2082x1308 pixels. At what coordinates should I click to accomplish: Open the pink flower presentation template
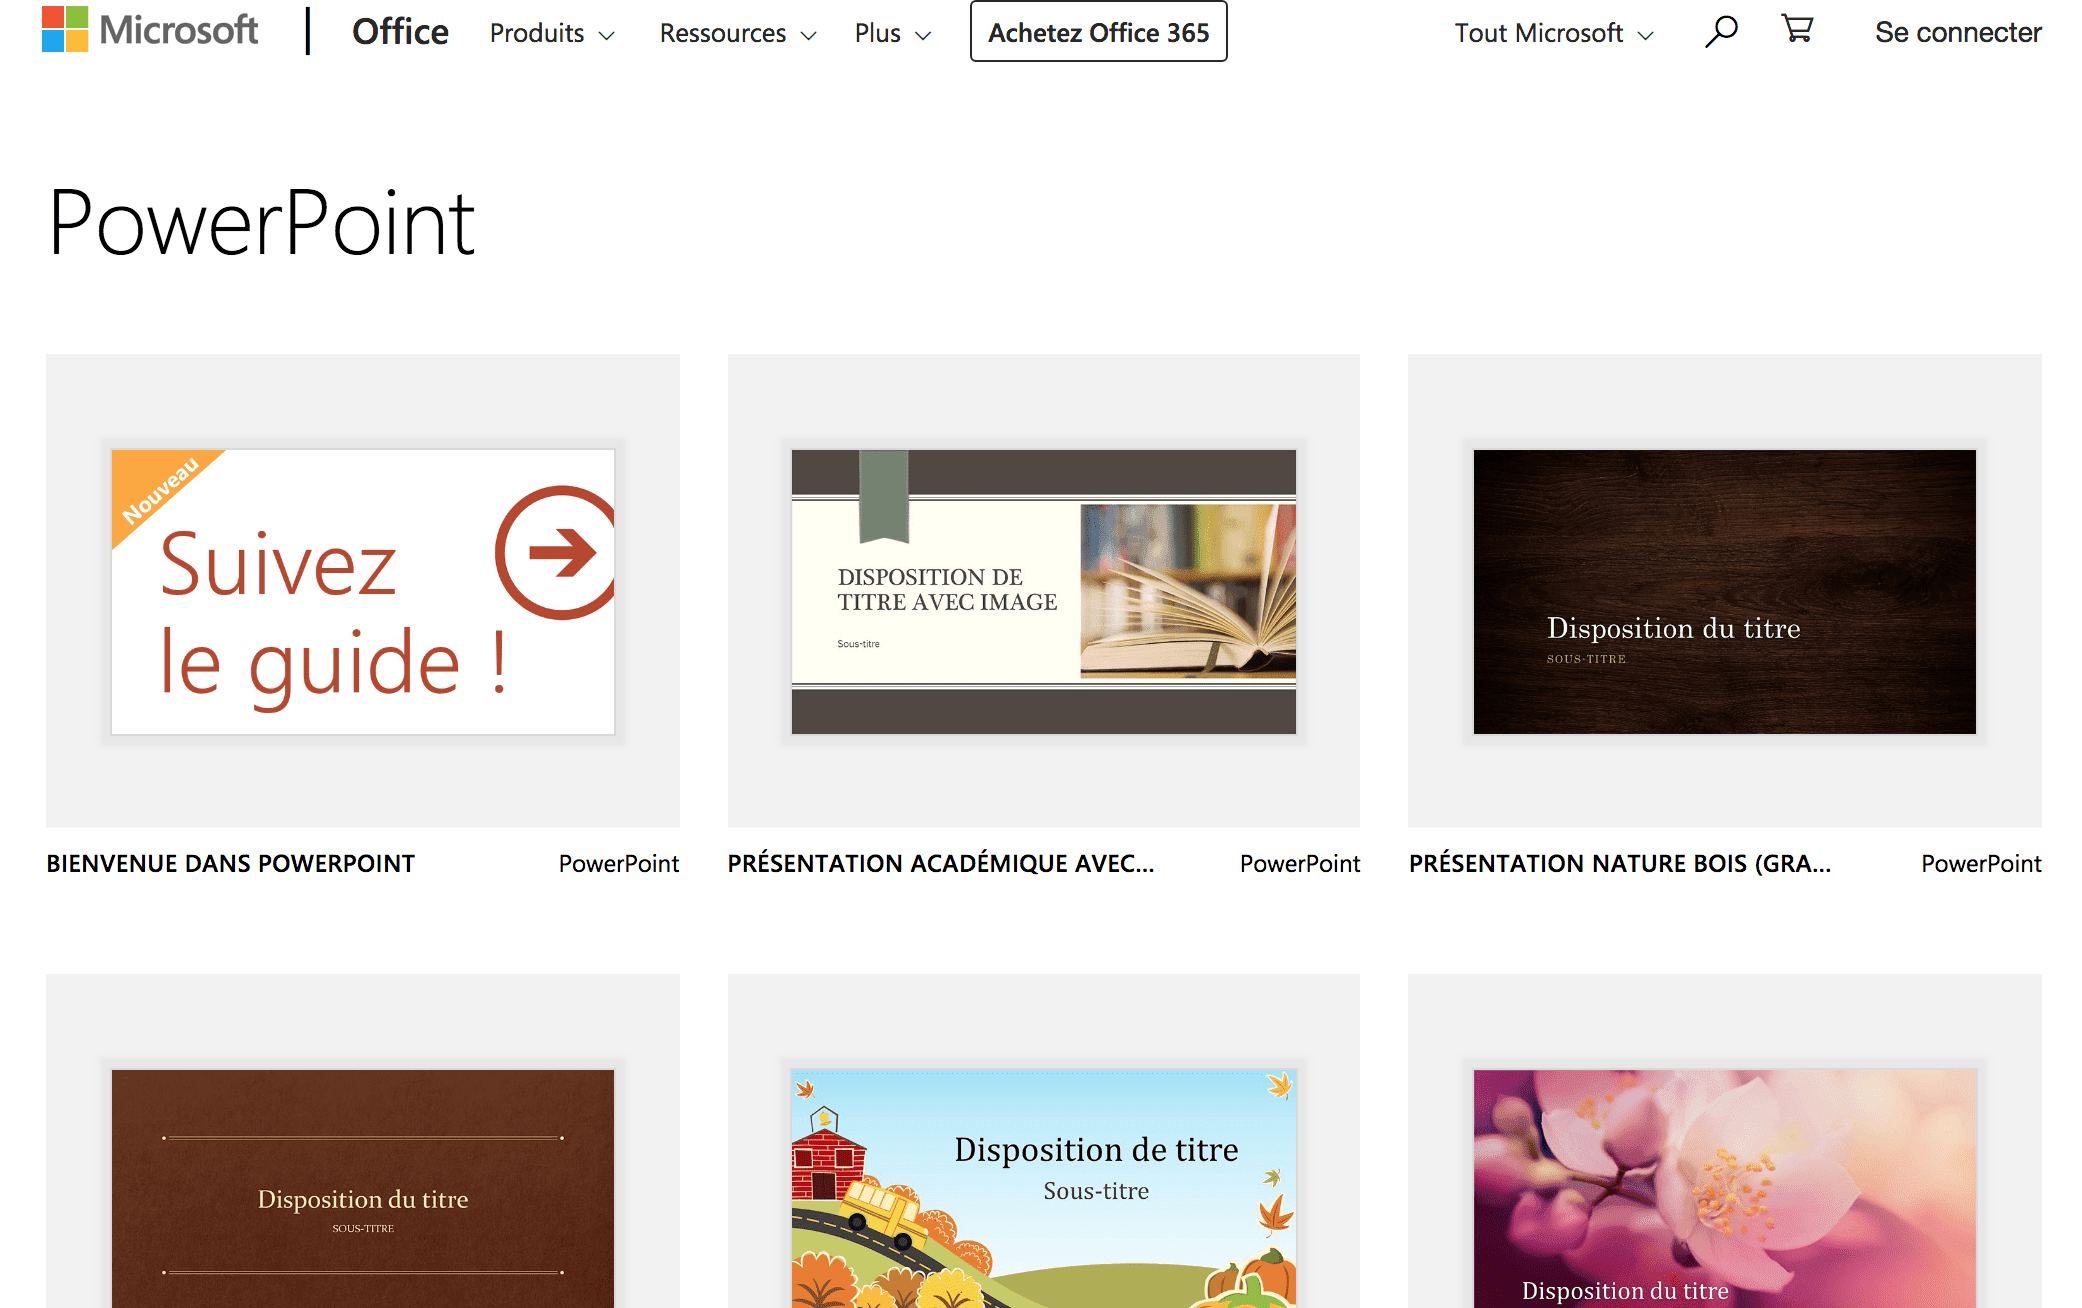[x=1722, y=1190]
